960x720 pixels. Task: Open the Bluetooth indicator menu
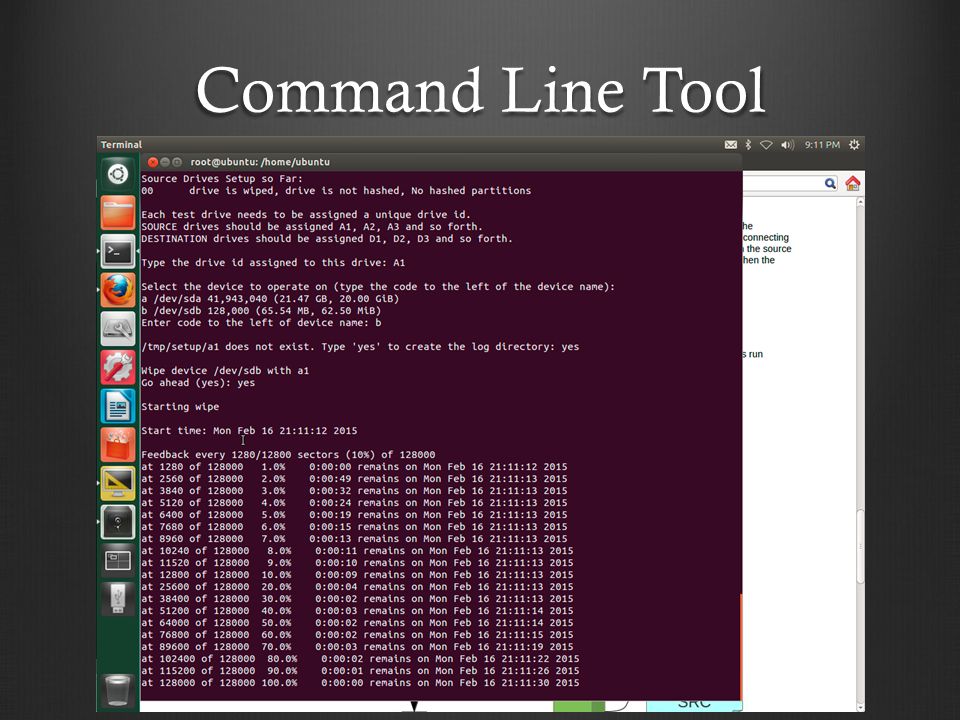(748, 145)
